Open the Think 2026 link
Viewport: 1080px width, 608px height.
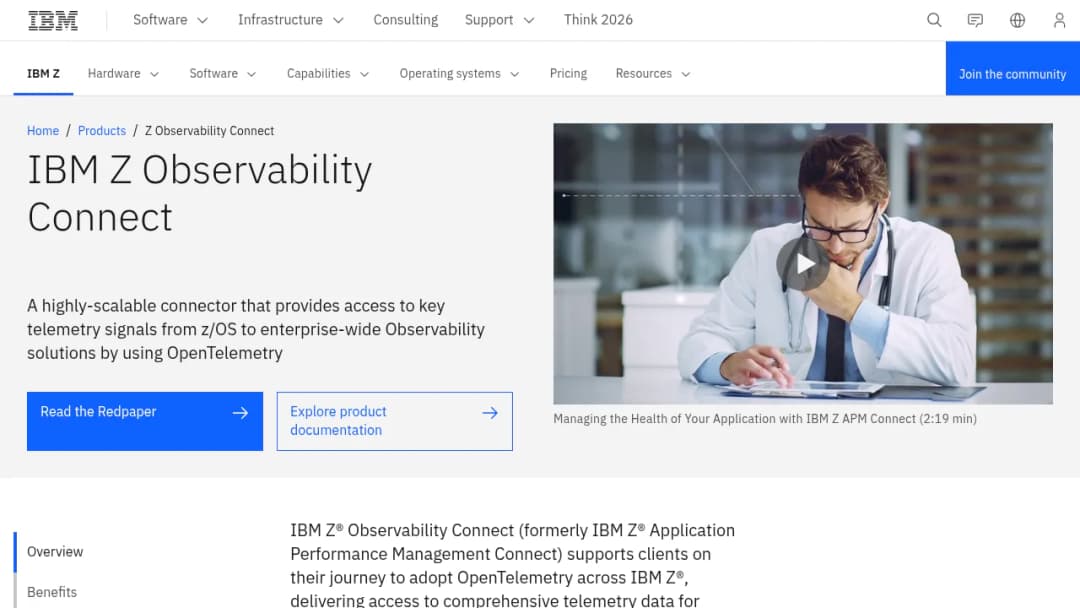coord(598,20)
